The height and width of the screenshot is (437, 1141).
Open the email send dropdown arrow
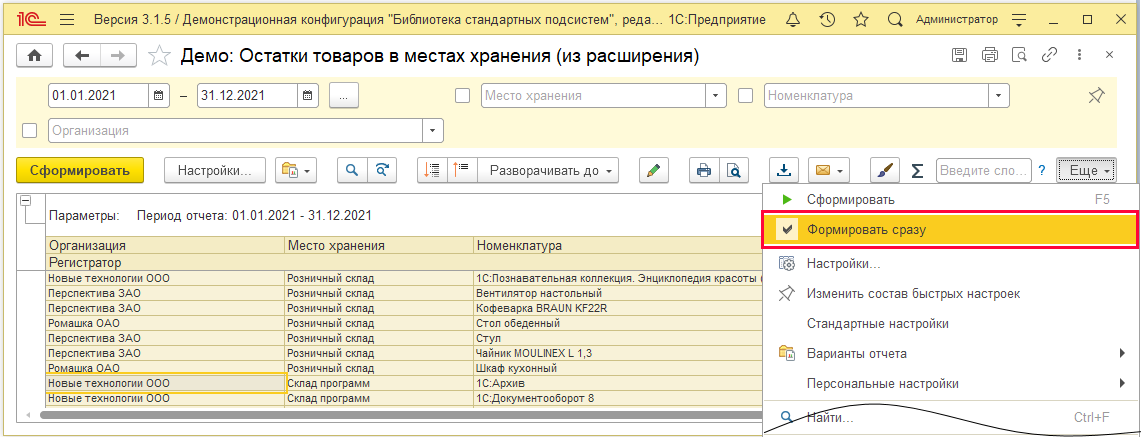840,171
